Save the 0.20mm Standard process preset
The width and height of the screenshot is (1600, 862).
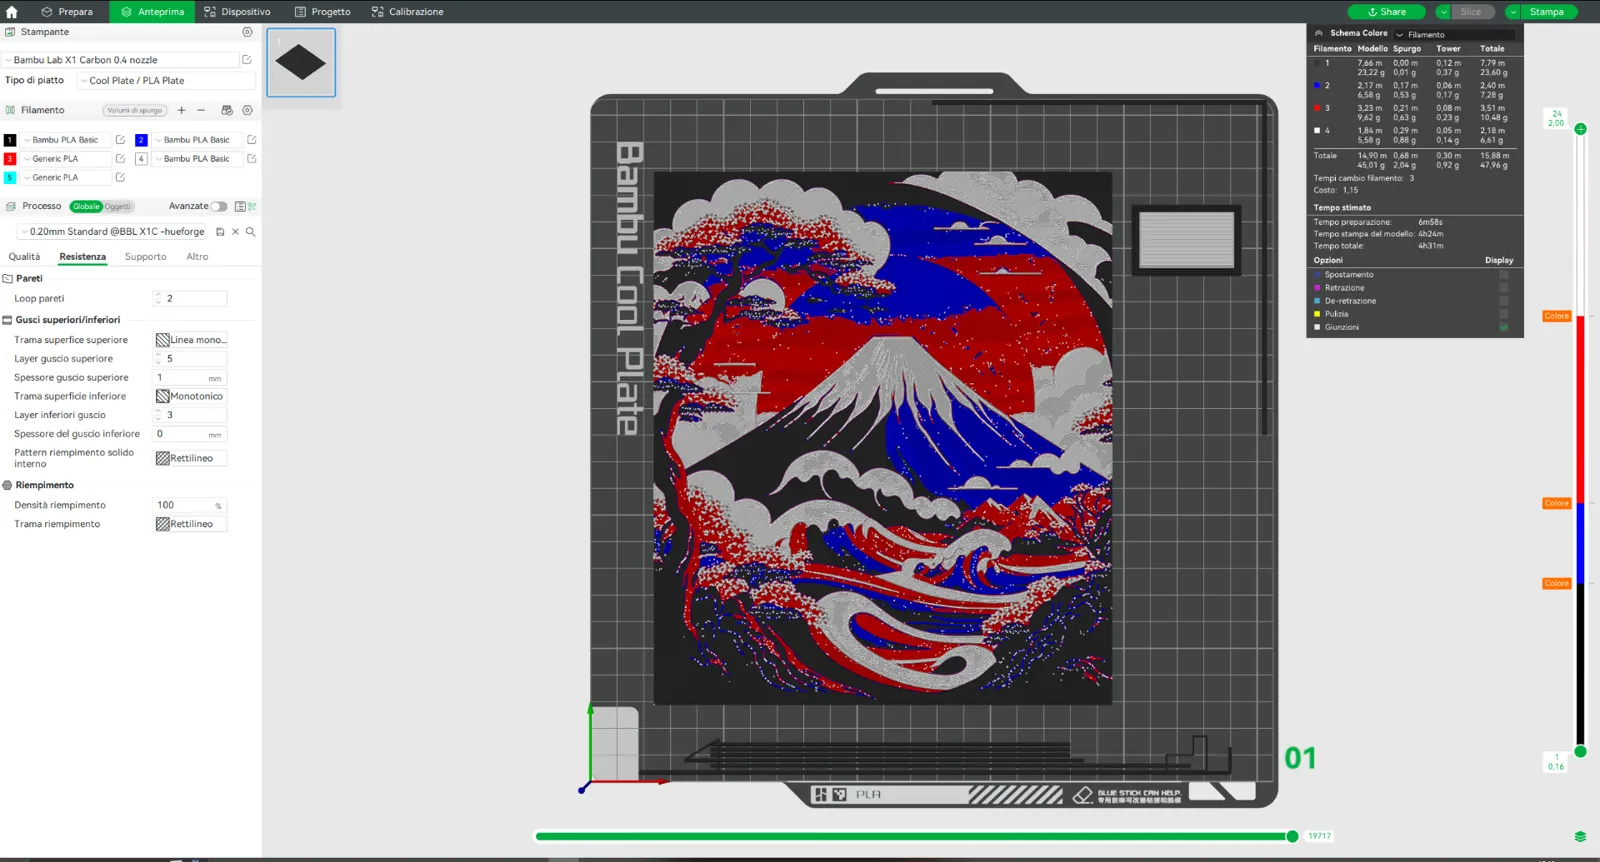coord(220,232)
